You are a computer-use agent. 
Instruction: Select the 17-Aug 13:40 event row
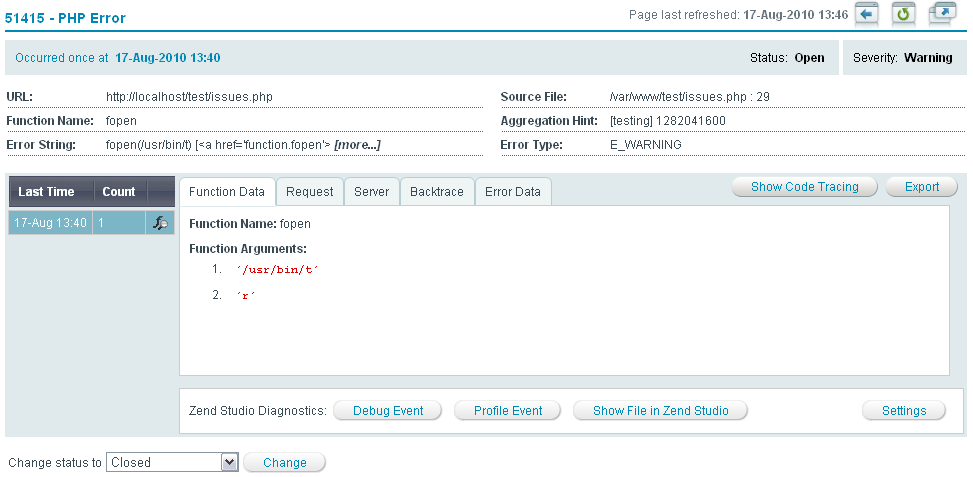pyautogui.click(x=50, y=223)
